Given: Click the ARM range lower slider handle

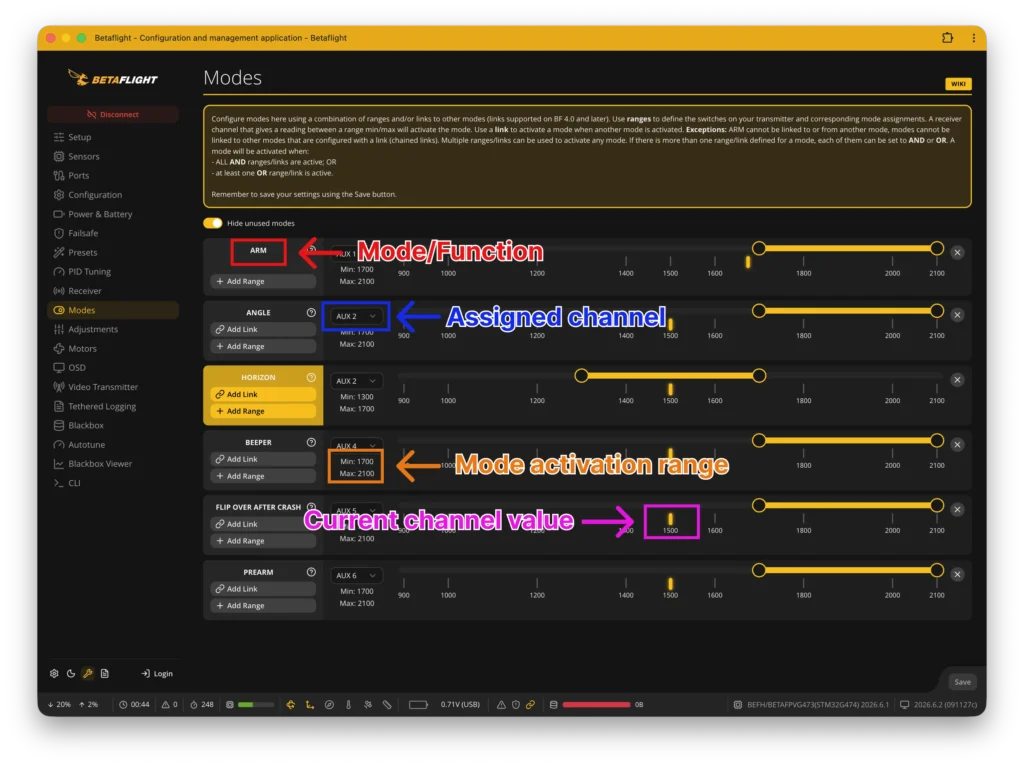Looking at the screenshot, I should coord(759,248).
